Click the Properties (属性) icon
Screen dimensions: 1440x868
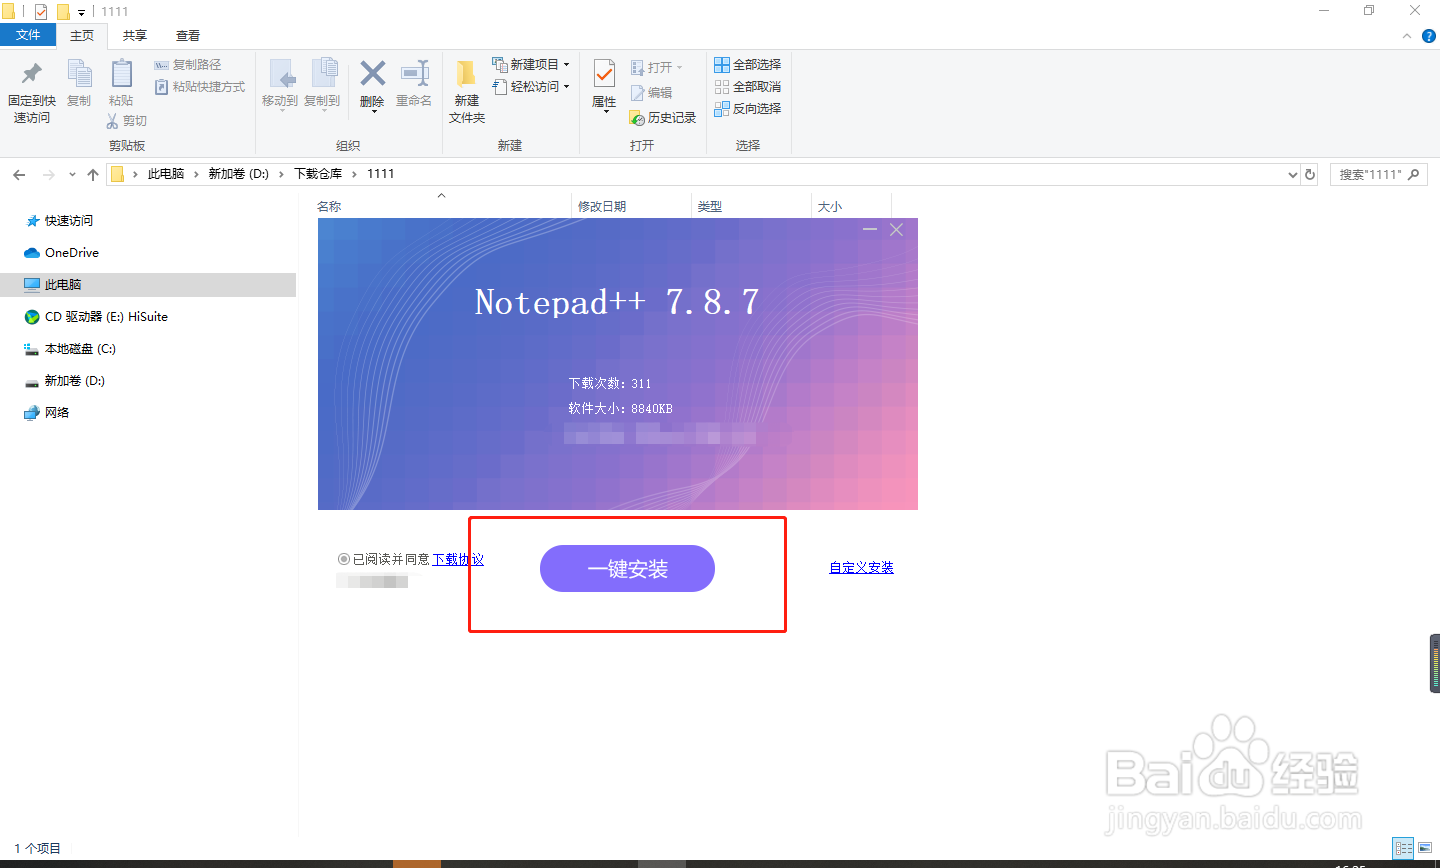[604, 74]
